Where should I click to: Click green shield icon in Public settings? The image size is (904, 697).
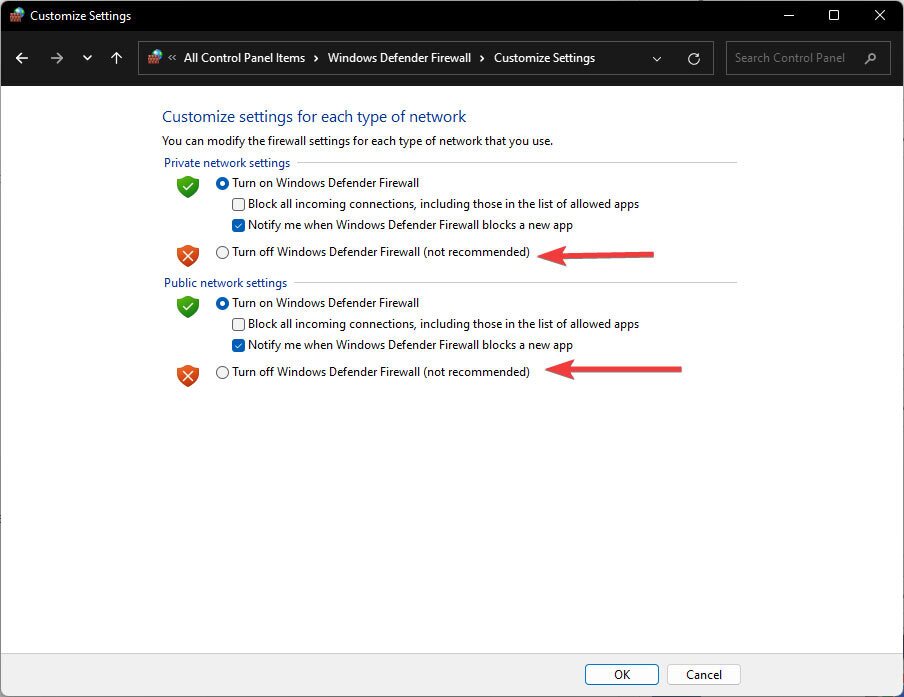click(x=188, y=307)
